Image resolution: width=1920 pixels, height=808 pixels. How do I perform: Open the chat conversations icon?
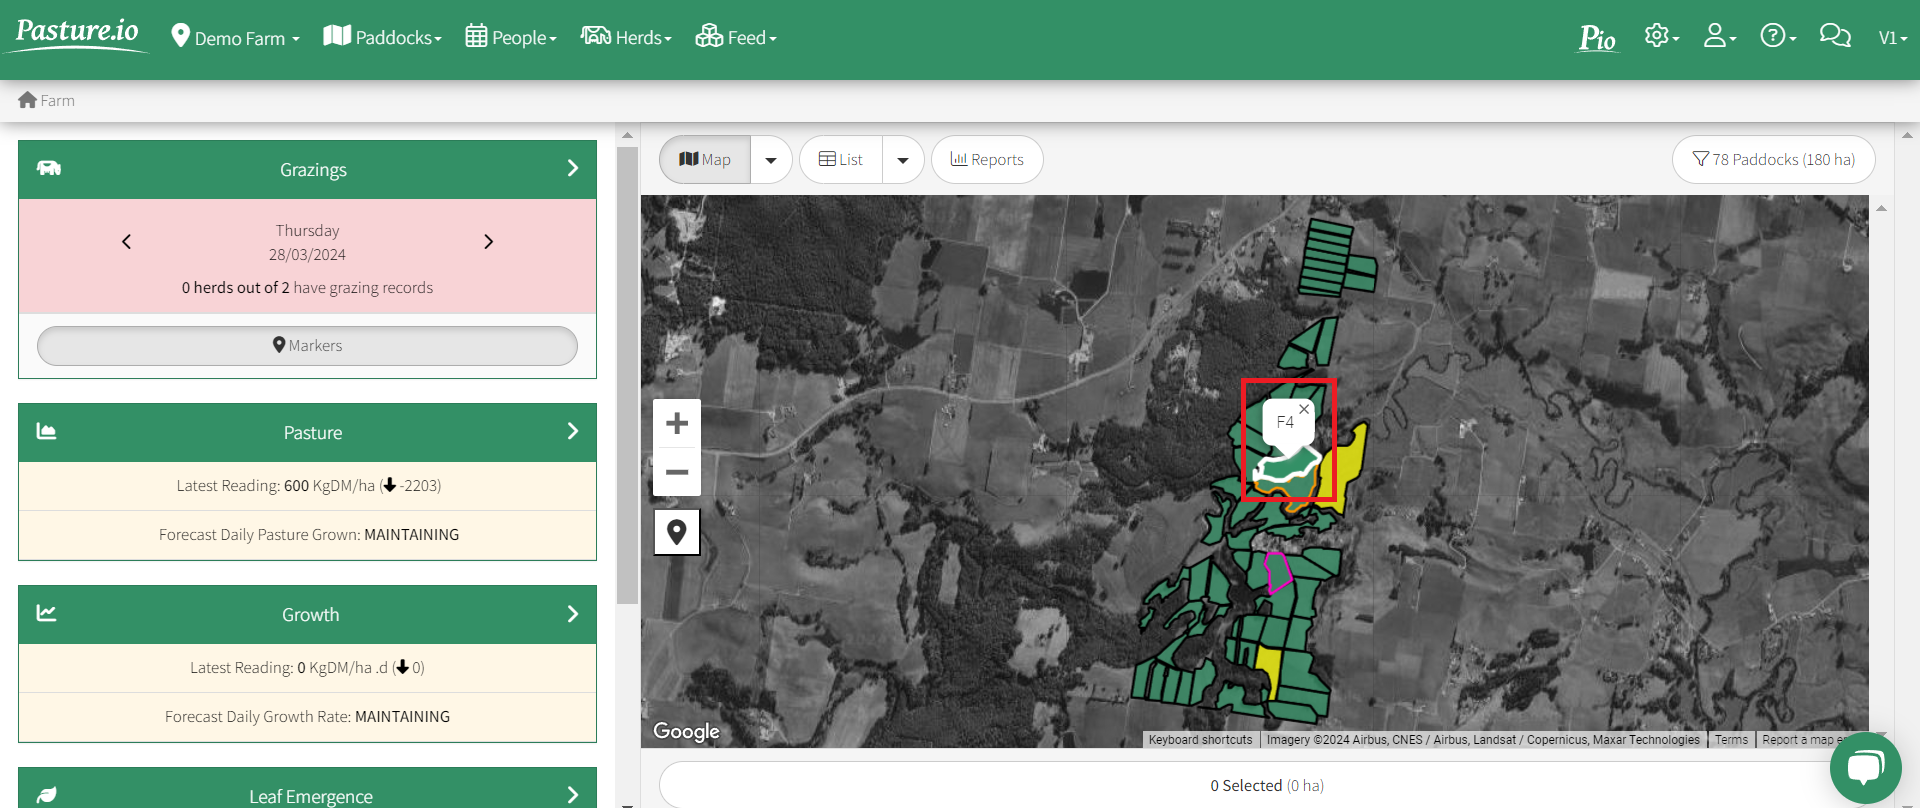[1835, 36]
